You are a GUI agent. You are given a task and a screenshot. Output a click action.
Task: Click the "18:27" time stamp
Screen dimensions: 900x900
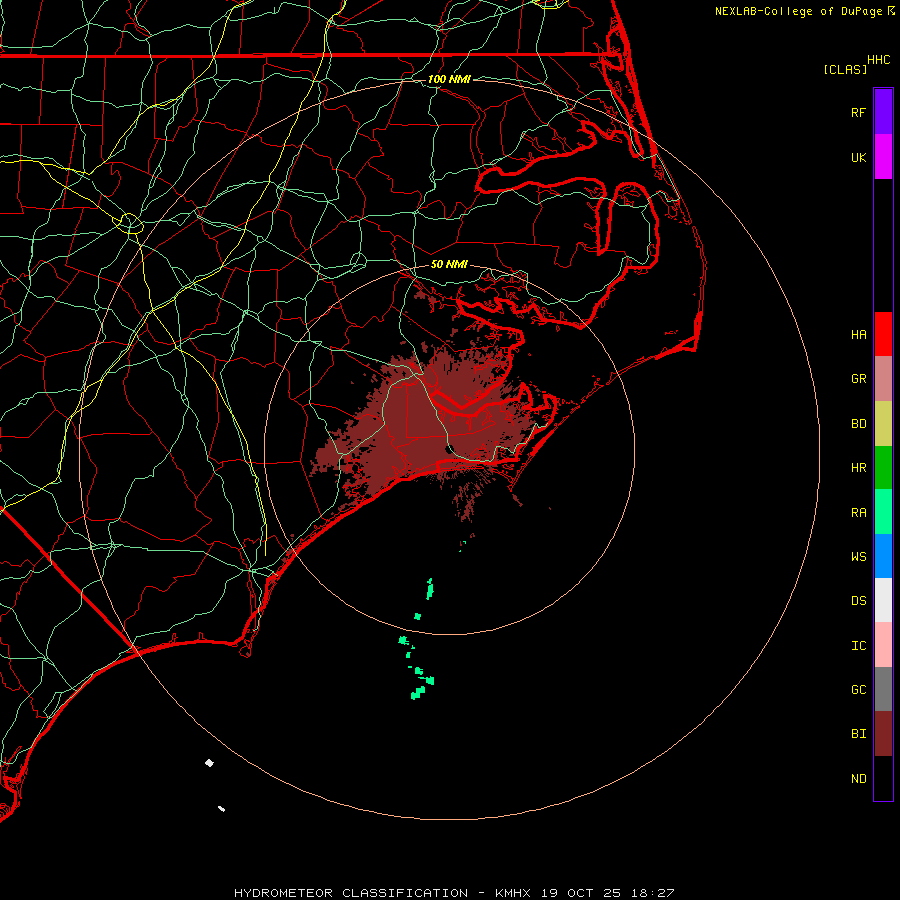click(x=654, y=893)
